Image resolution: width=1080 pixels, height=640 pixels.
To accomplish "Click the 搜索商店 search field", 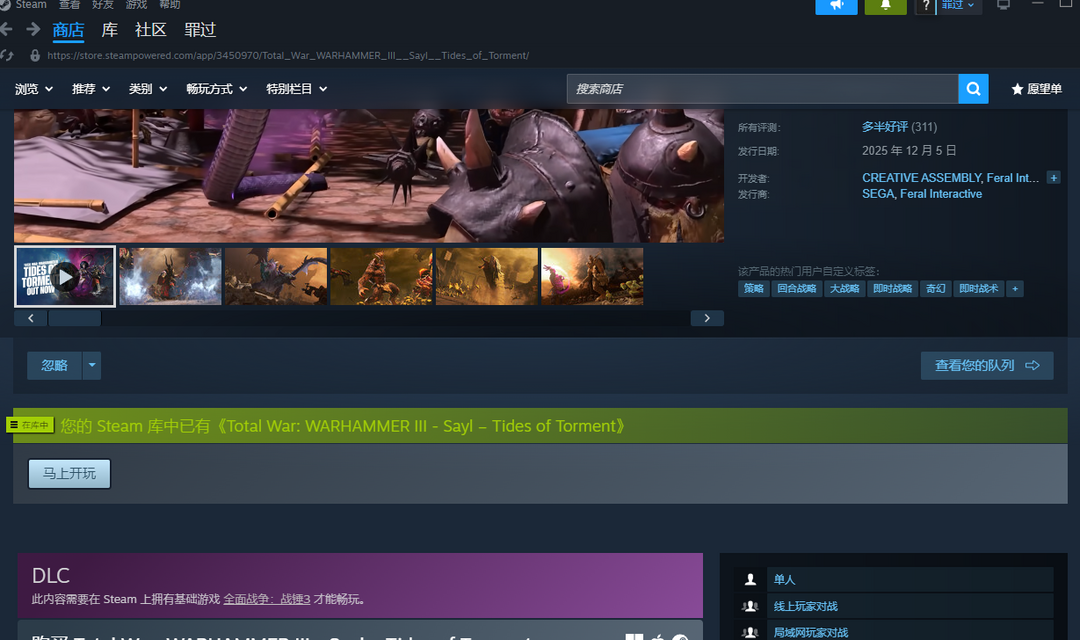I will pos(762,89).
